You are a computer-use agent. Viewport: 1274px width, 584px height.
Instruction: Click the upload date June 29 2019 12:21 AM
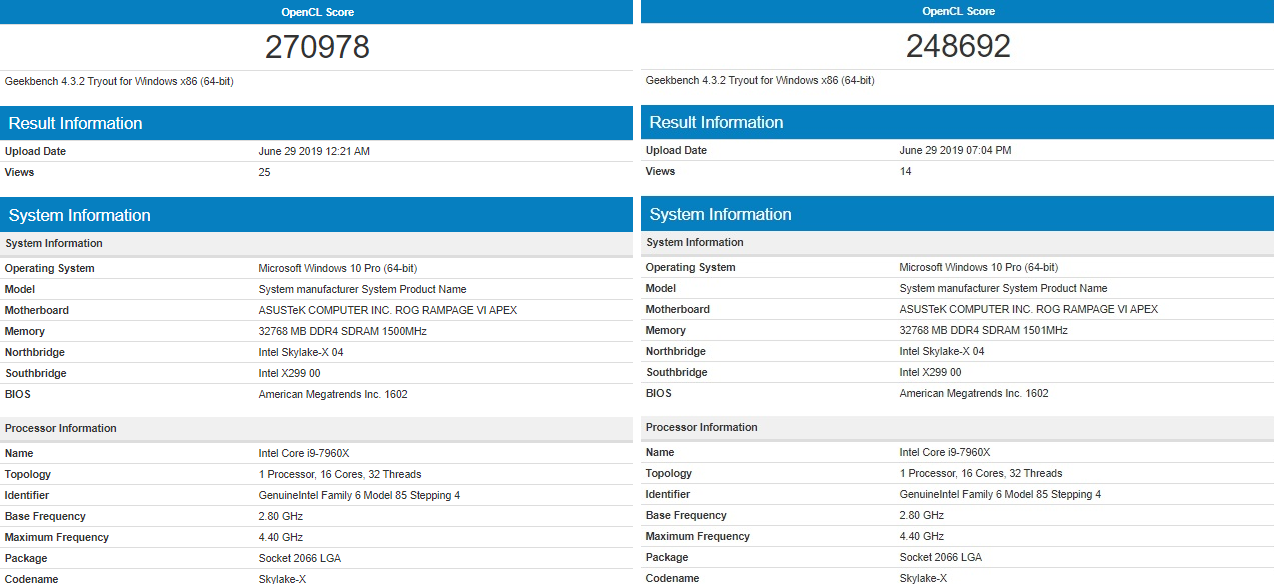[314, 151]
